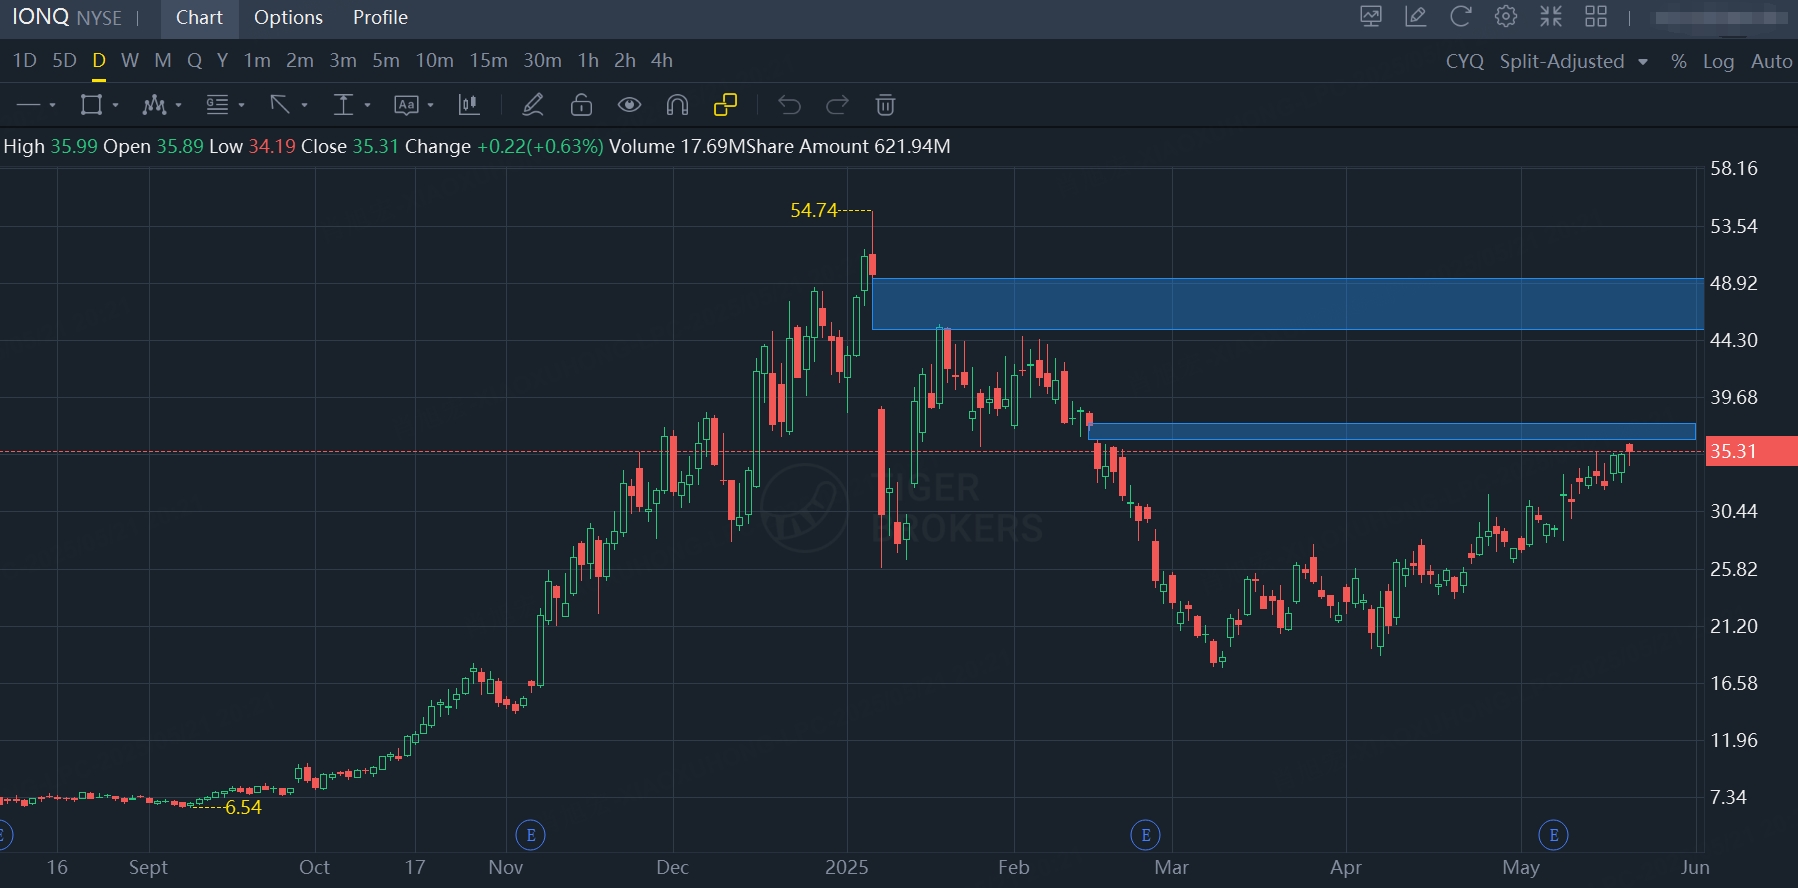Select the 1D timeframe
Image resolution: width=1798 pixels, height=888 pixels.
click(25, 61)
